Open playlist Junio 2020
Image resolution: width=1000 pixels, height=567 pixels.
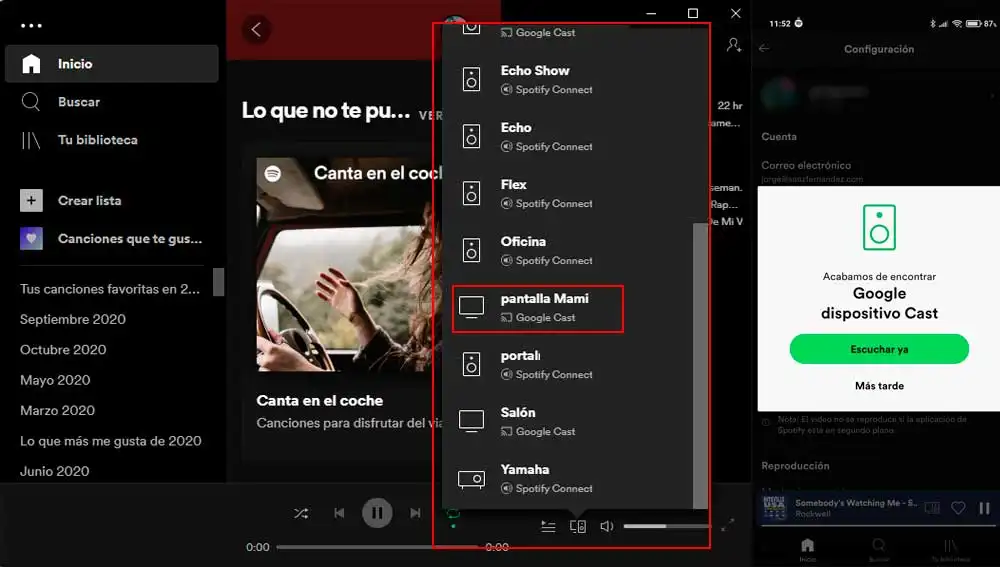[x=54, y=471]
